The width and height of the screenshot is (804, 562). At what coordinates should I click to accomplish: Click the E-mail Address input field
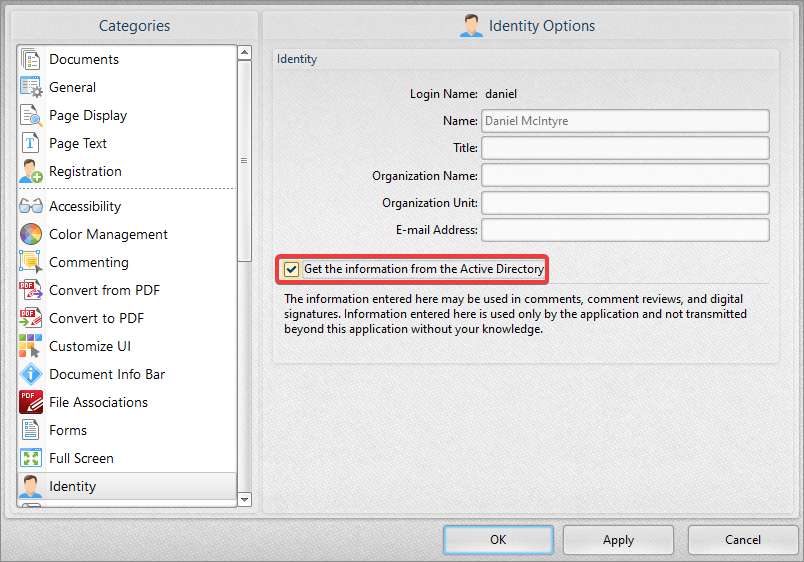pyautogui.click(x=625, y=230)
